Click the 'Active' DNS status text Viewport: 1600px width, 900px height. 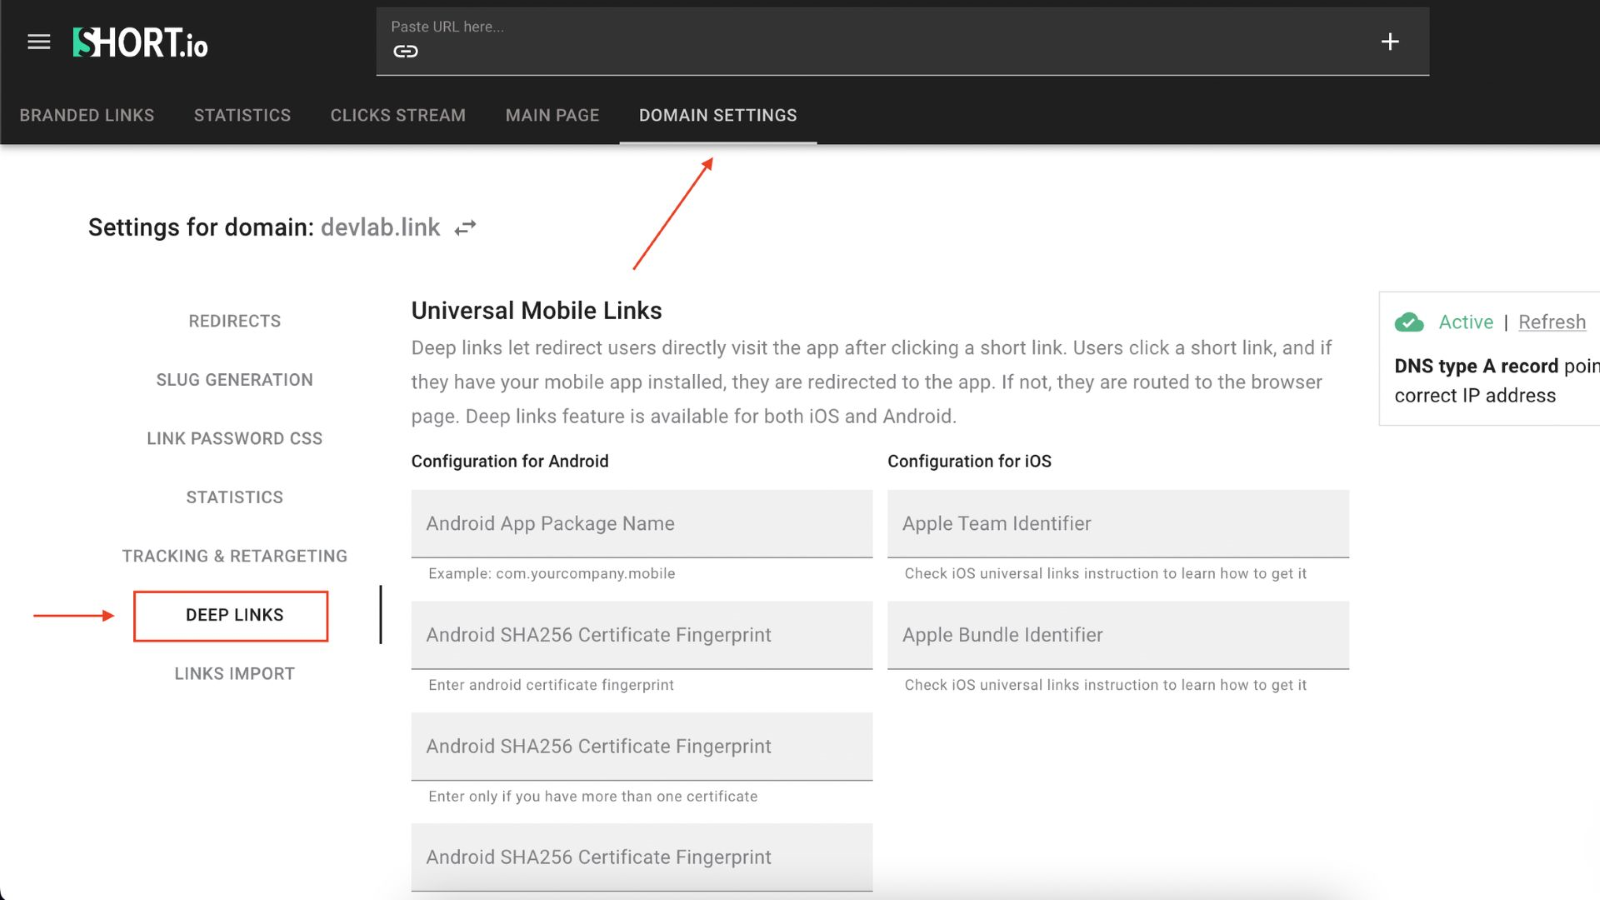pos(1466,322)
